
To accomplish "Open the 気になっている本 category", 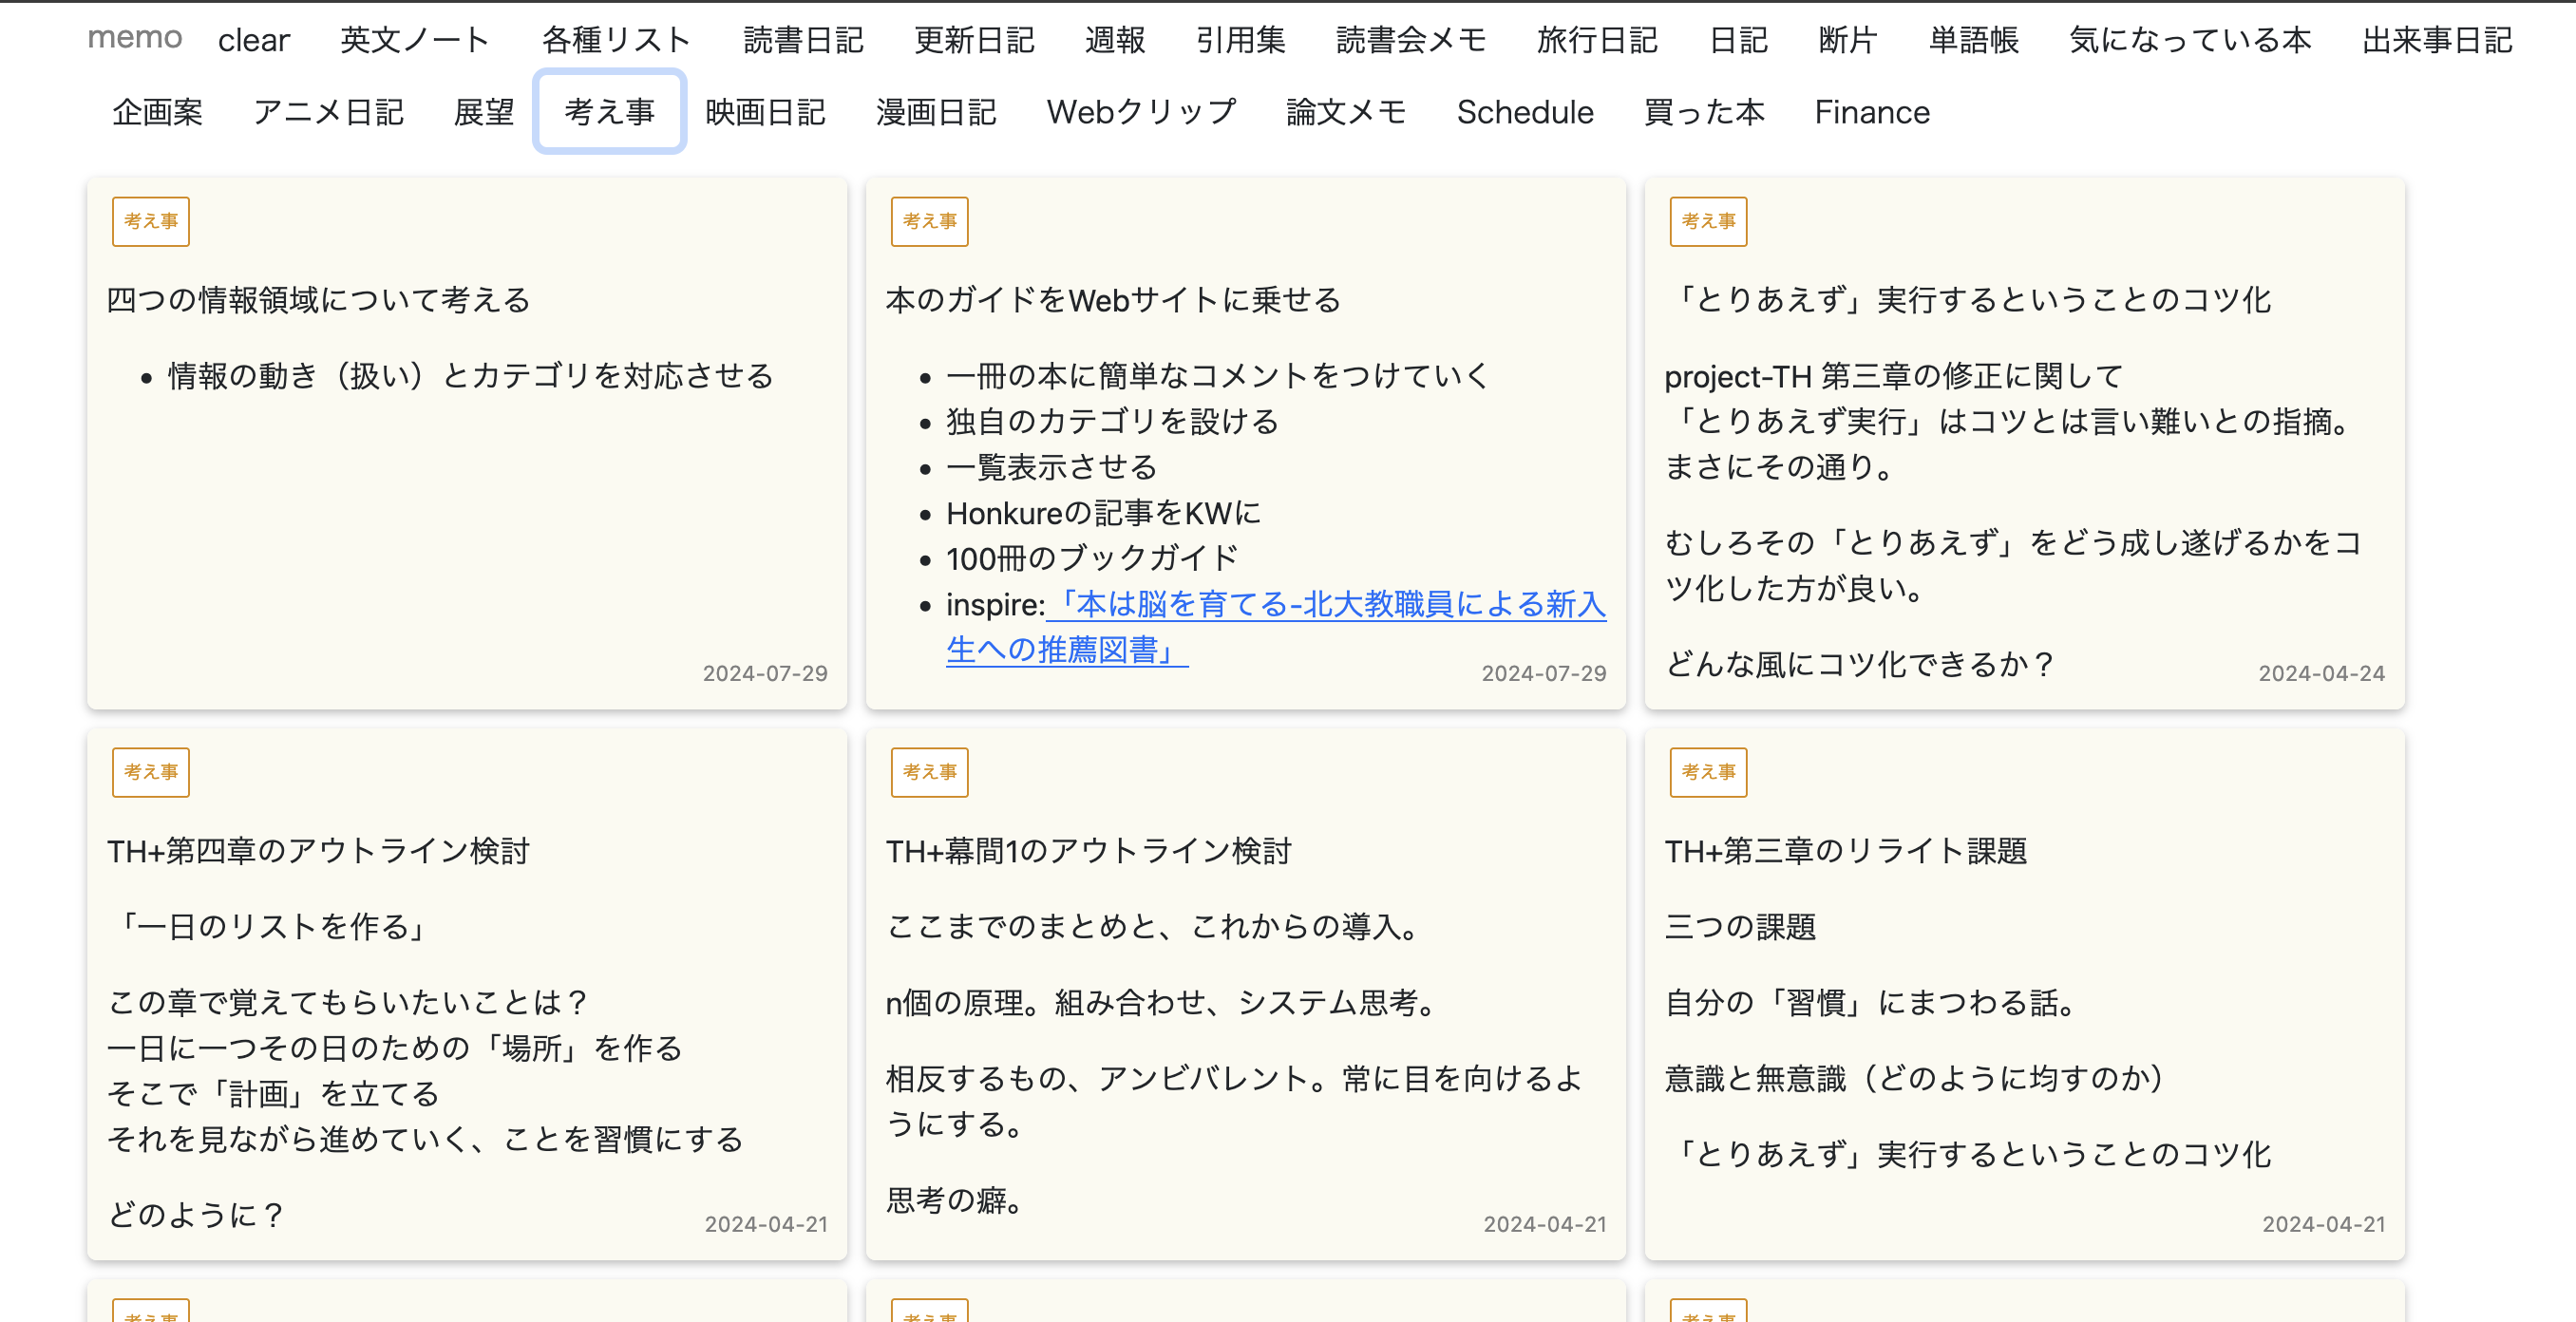I will point(2190,39).
